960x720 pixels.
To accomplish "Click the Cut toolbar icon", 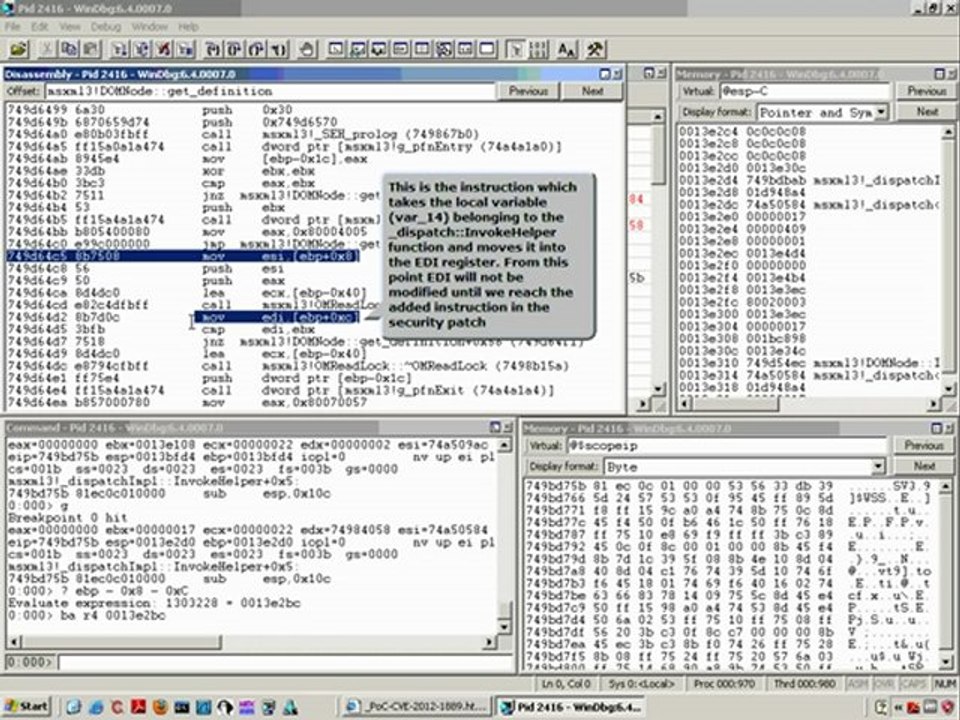I will (47, 50).
